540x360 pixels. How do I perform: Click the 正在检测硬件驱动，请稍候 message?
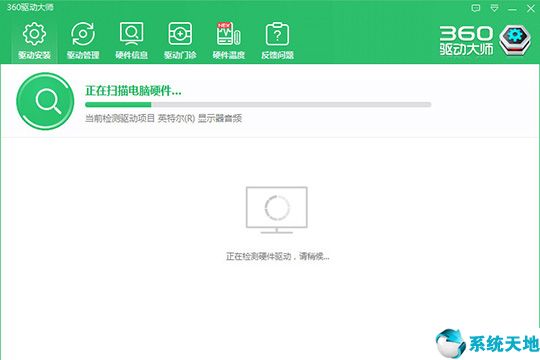click(x=278, y=256)
